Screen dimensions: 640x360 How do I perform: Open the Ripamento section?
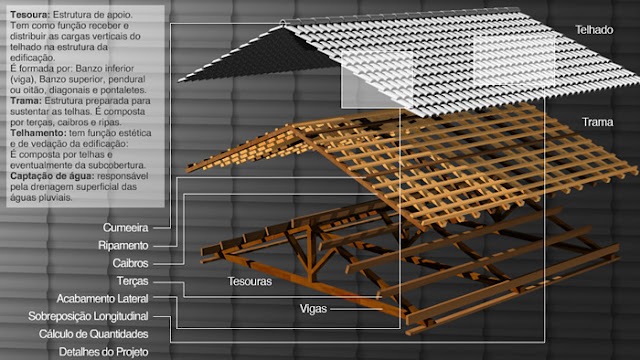coord(123,246)
